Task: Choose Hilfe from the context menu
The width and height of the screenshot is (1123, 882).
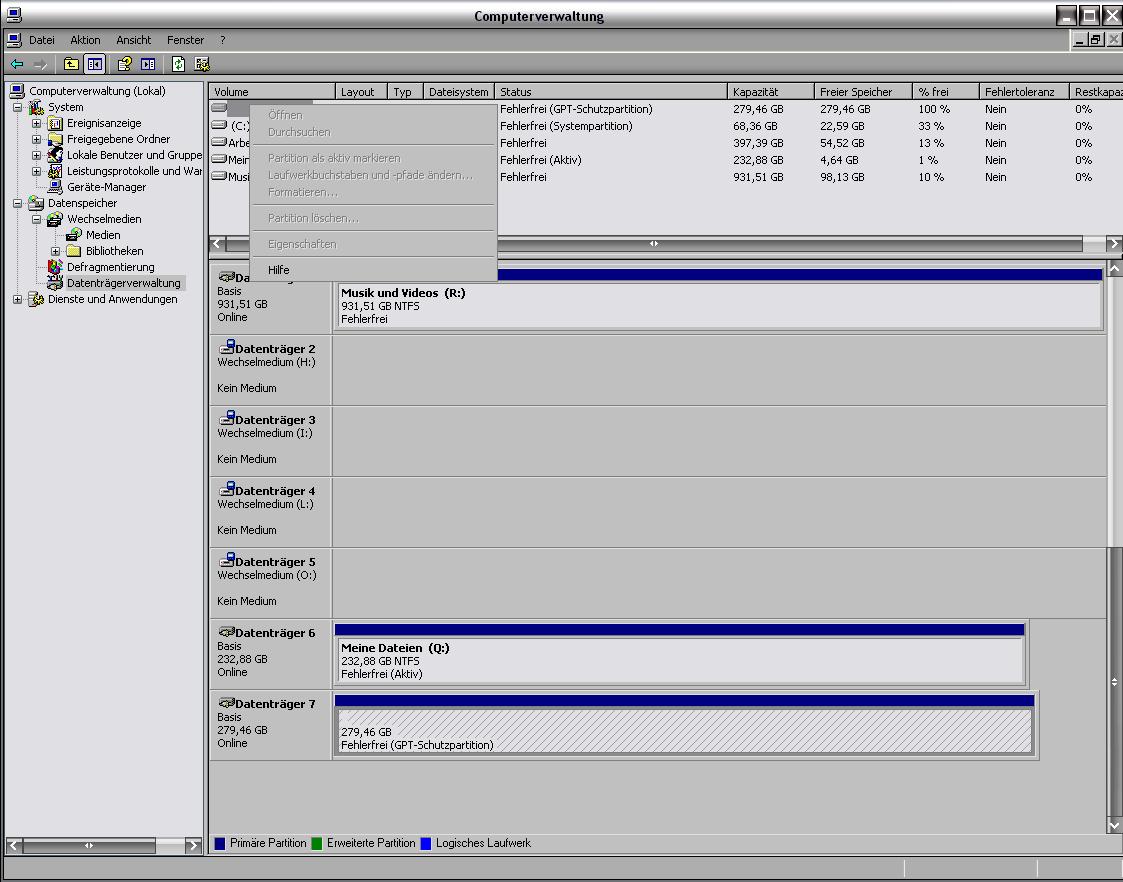Action: [279, 270]
